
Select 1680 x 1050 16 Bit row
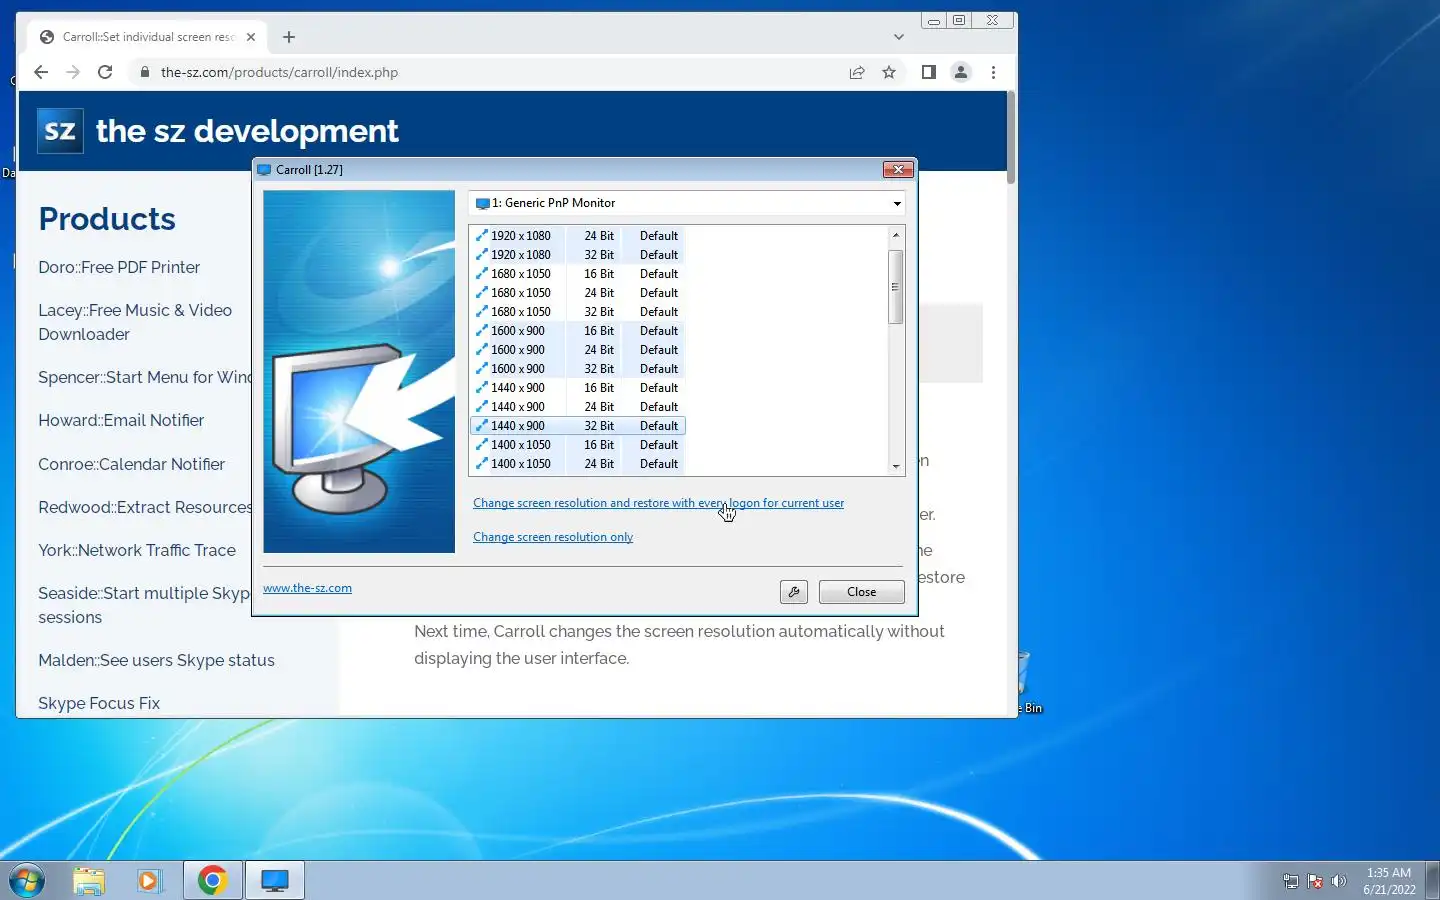(x=578, y=274)
